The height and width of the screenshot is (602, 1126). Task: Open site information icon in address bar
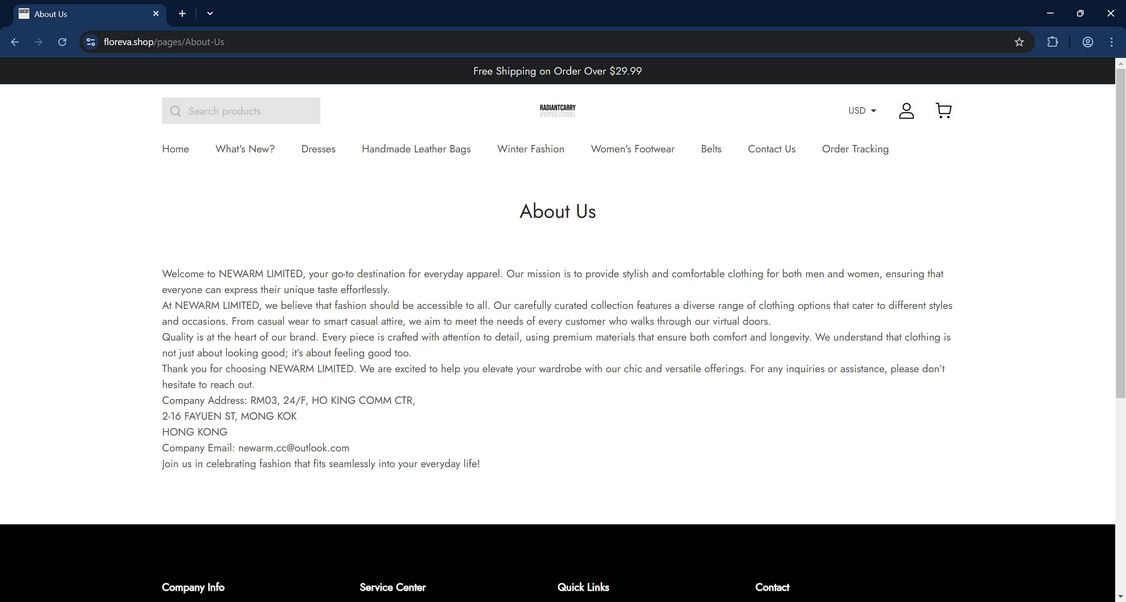(x=90, y=42)
